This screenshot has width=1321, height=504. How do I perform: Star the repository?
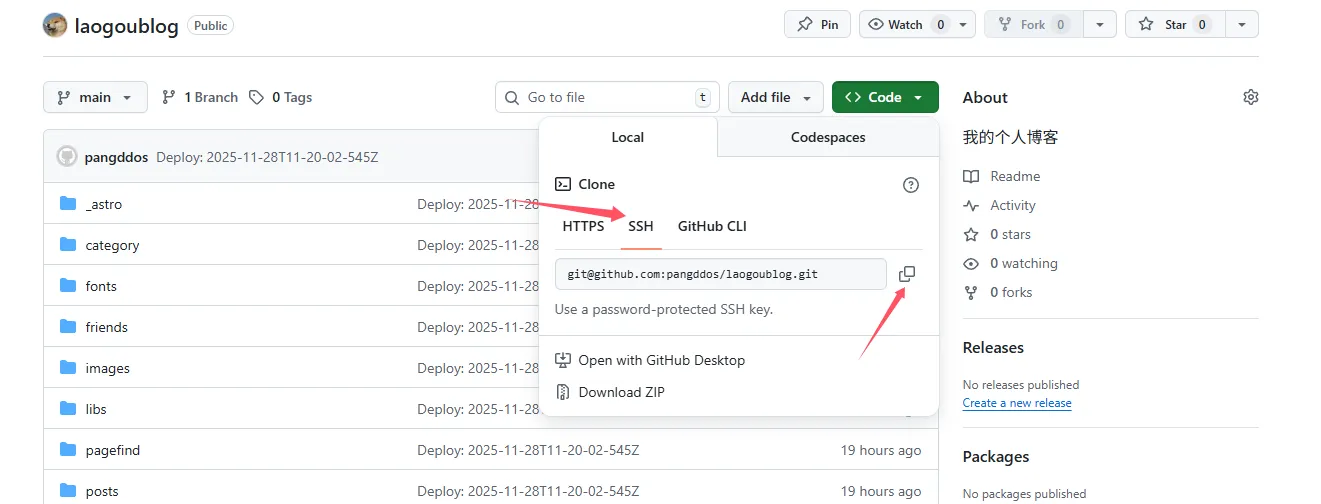(x=1176, y=25)
